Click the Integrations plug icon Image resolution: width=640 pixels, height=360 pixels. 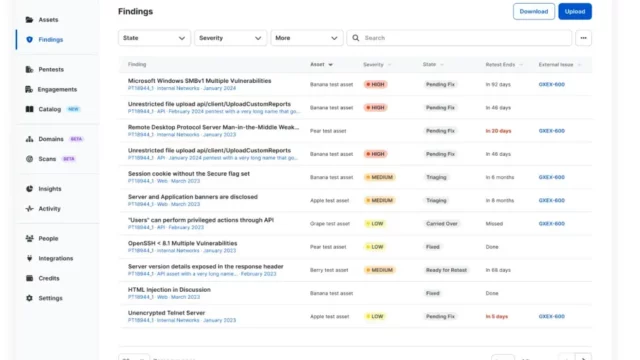(x=29, y=258)
